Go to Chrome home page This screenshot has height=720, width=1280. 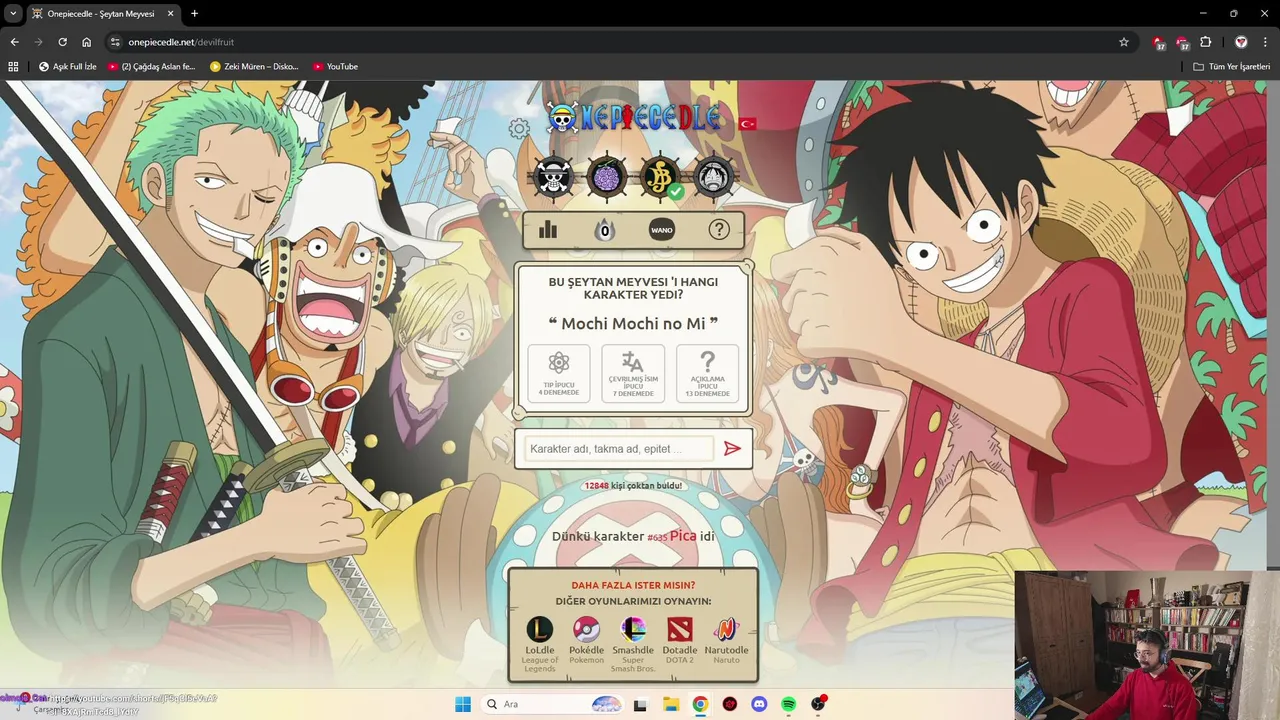(x=87, y=42)
